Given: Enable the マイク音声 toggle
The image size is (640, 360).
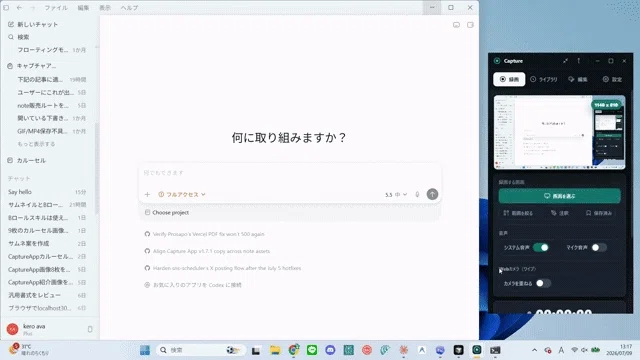Looking at the screenshot, I should [x=599, y=247].
